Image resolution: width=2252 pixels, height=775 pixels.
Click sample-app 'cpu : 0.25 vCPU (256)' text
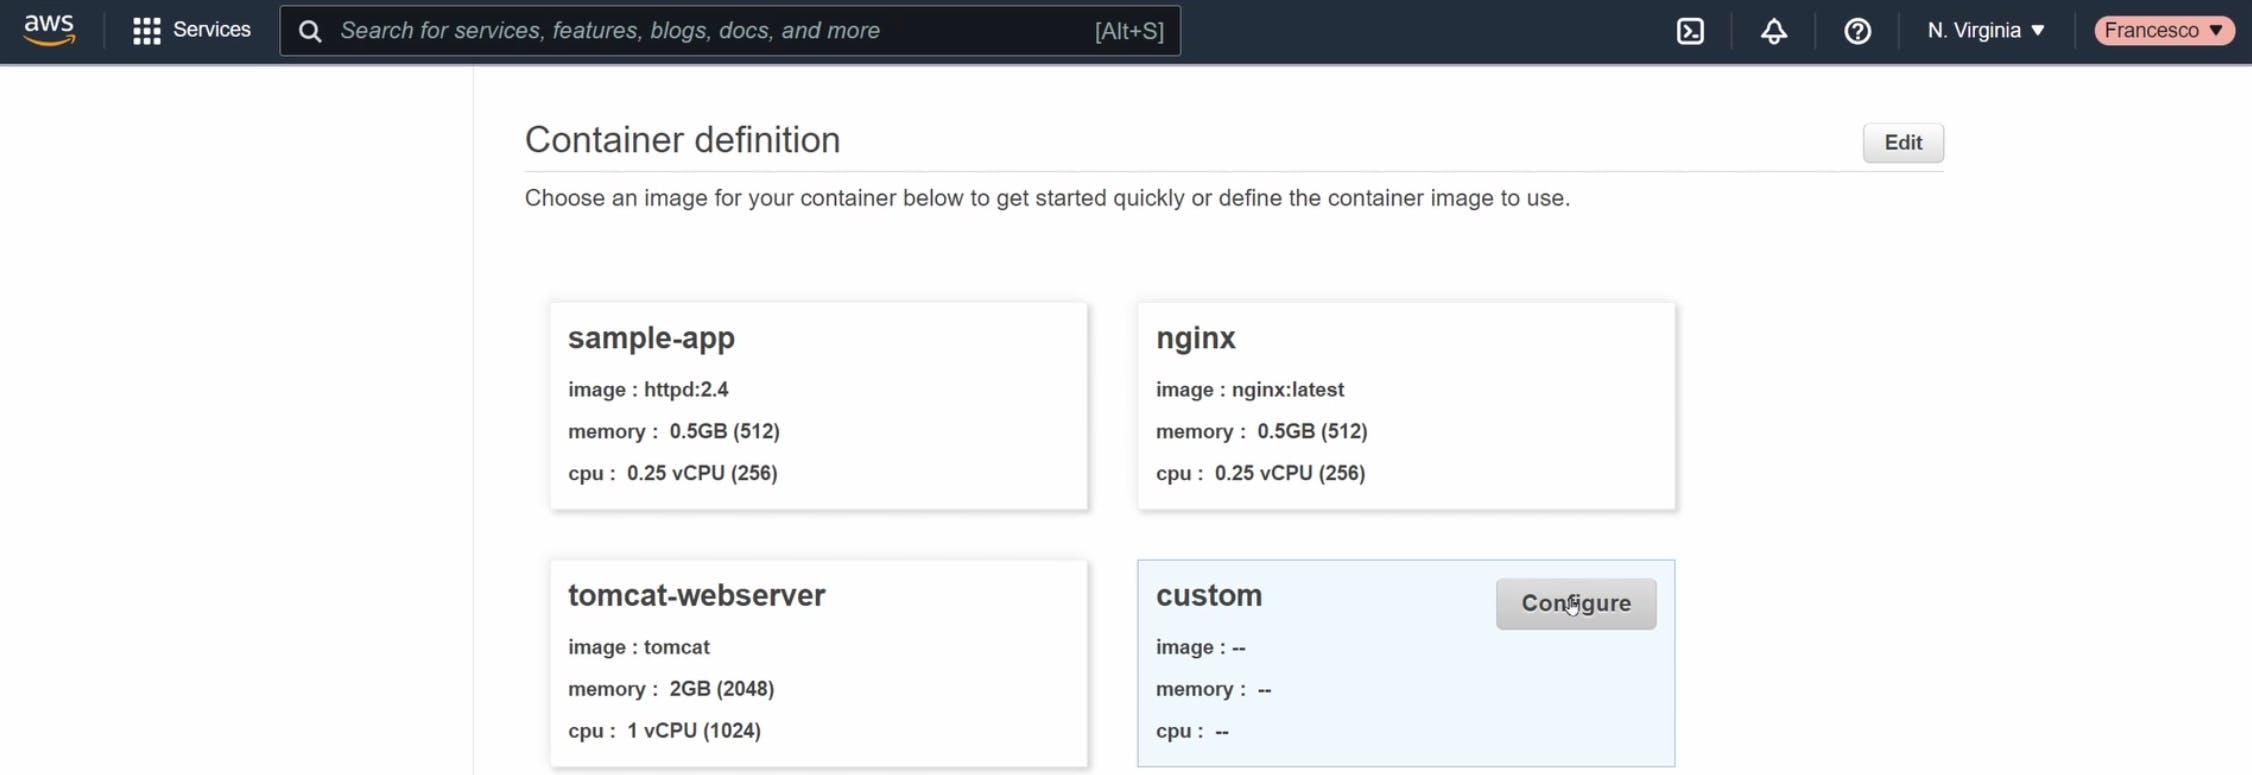click(x=673, y=473)
